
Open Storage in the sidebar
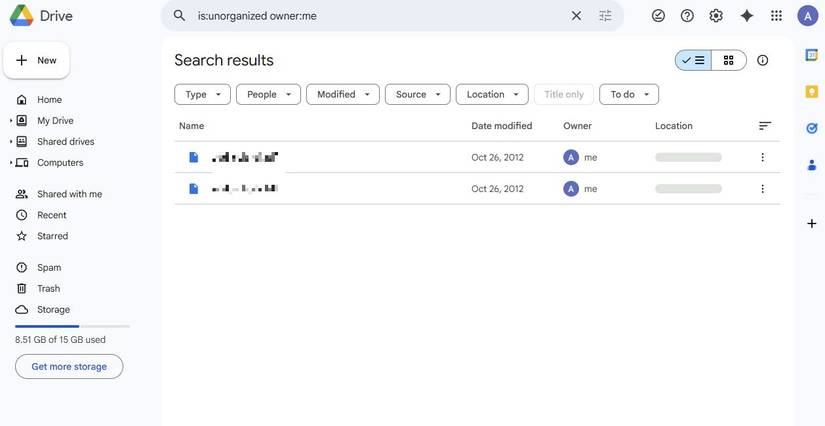point(53,310)
